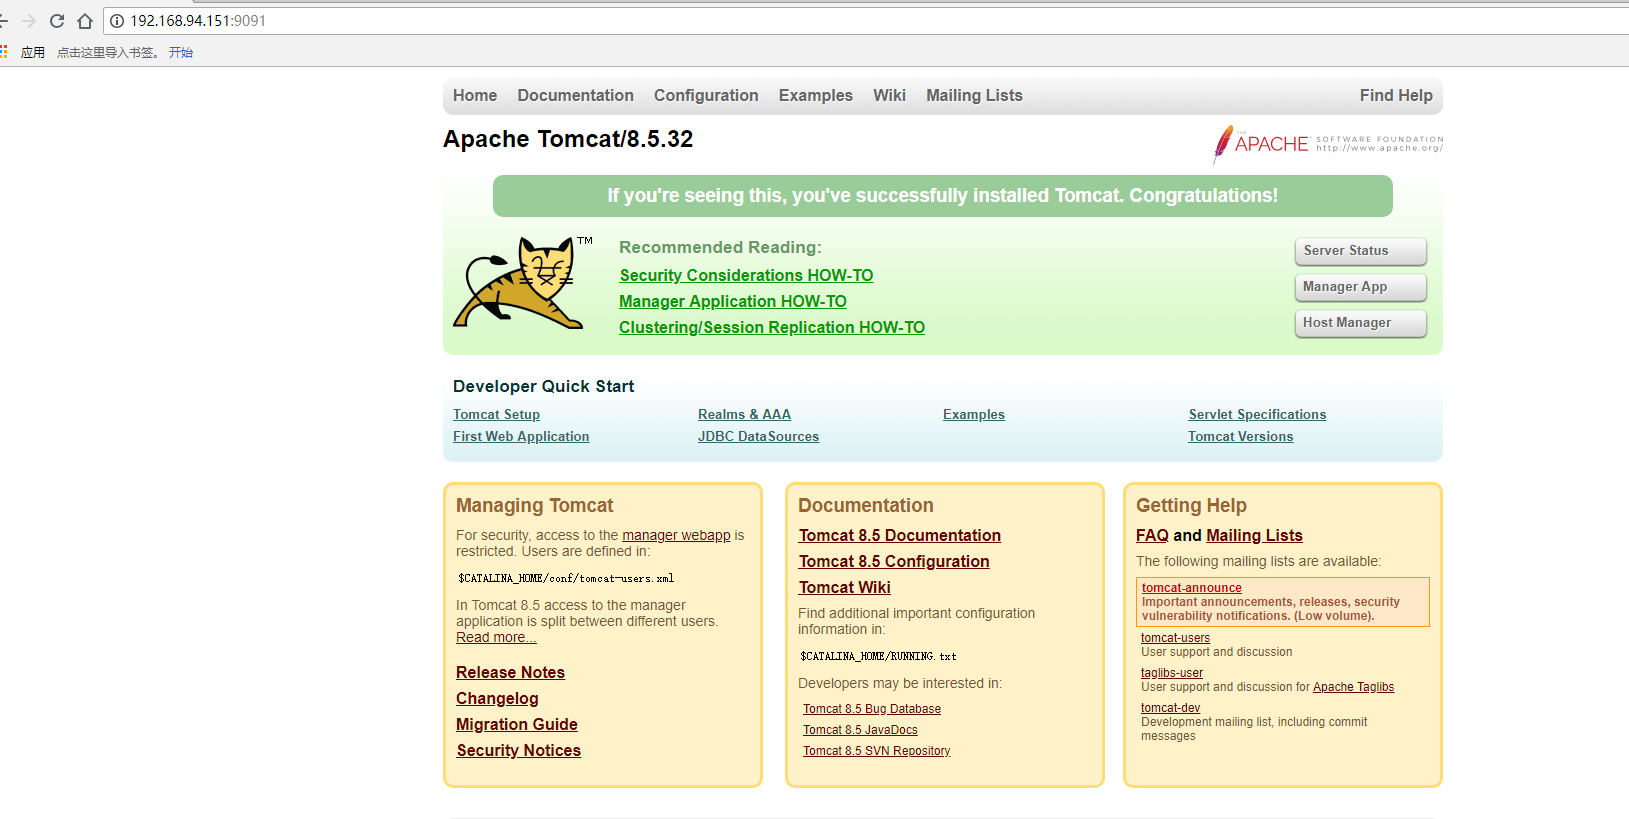Click the green Congratulations banner

(x=942, y=196)
